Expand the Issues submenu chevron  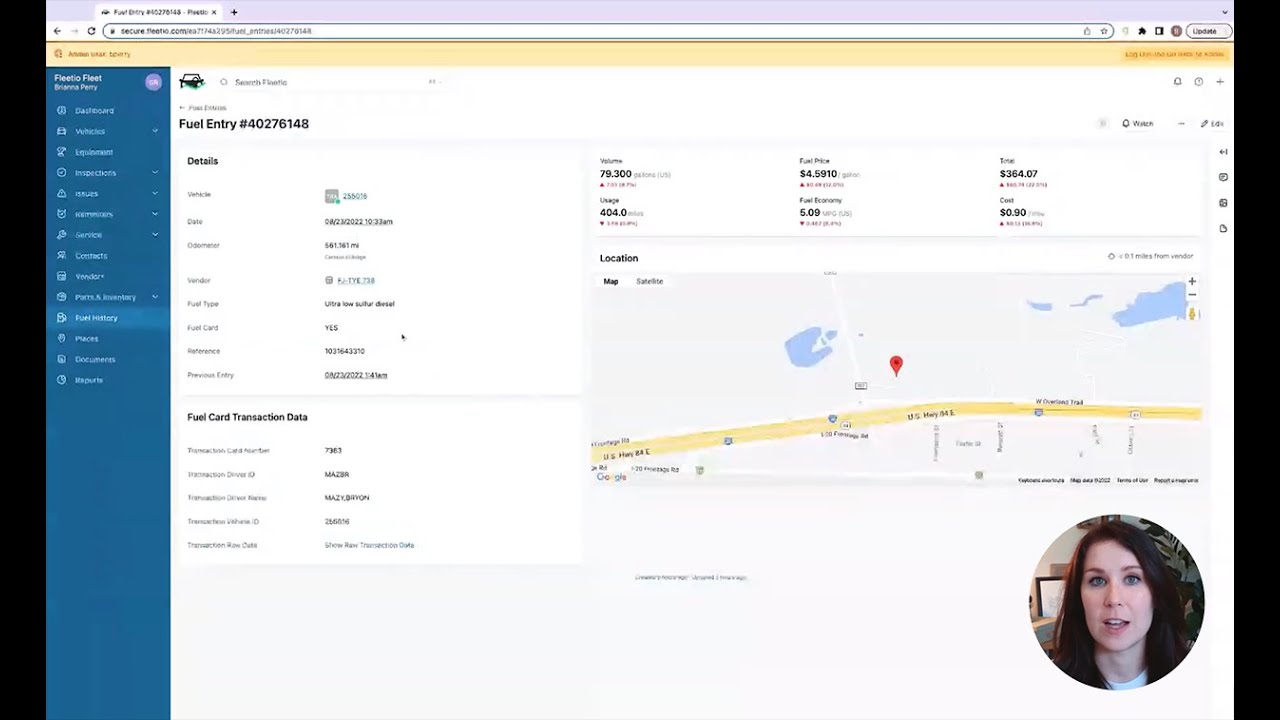tap(155, 193)
